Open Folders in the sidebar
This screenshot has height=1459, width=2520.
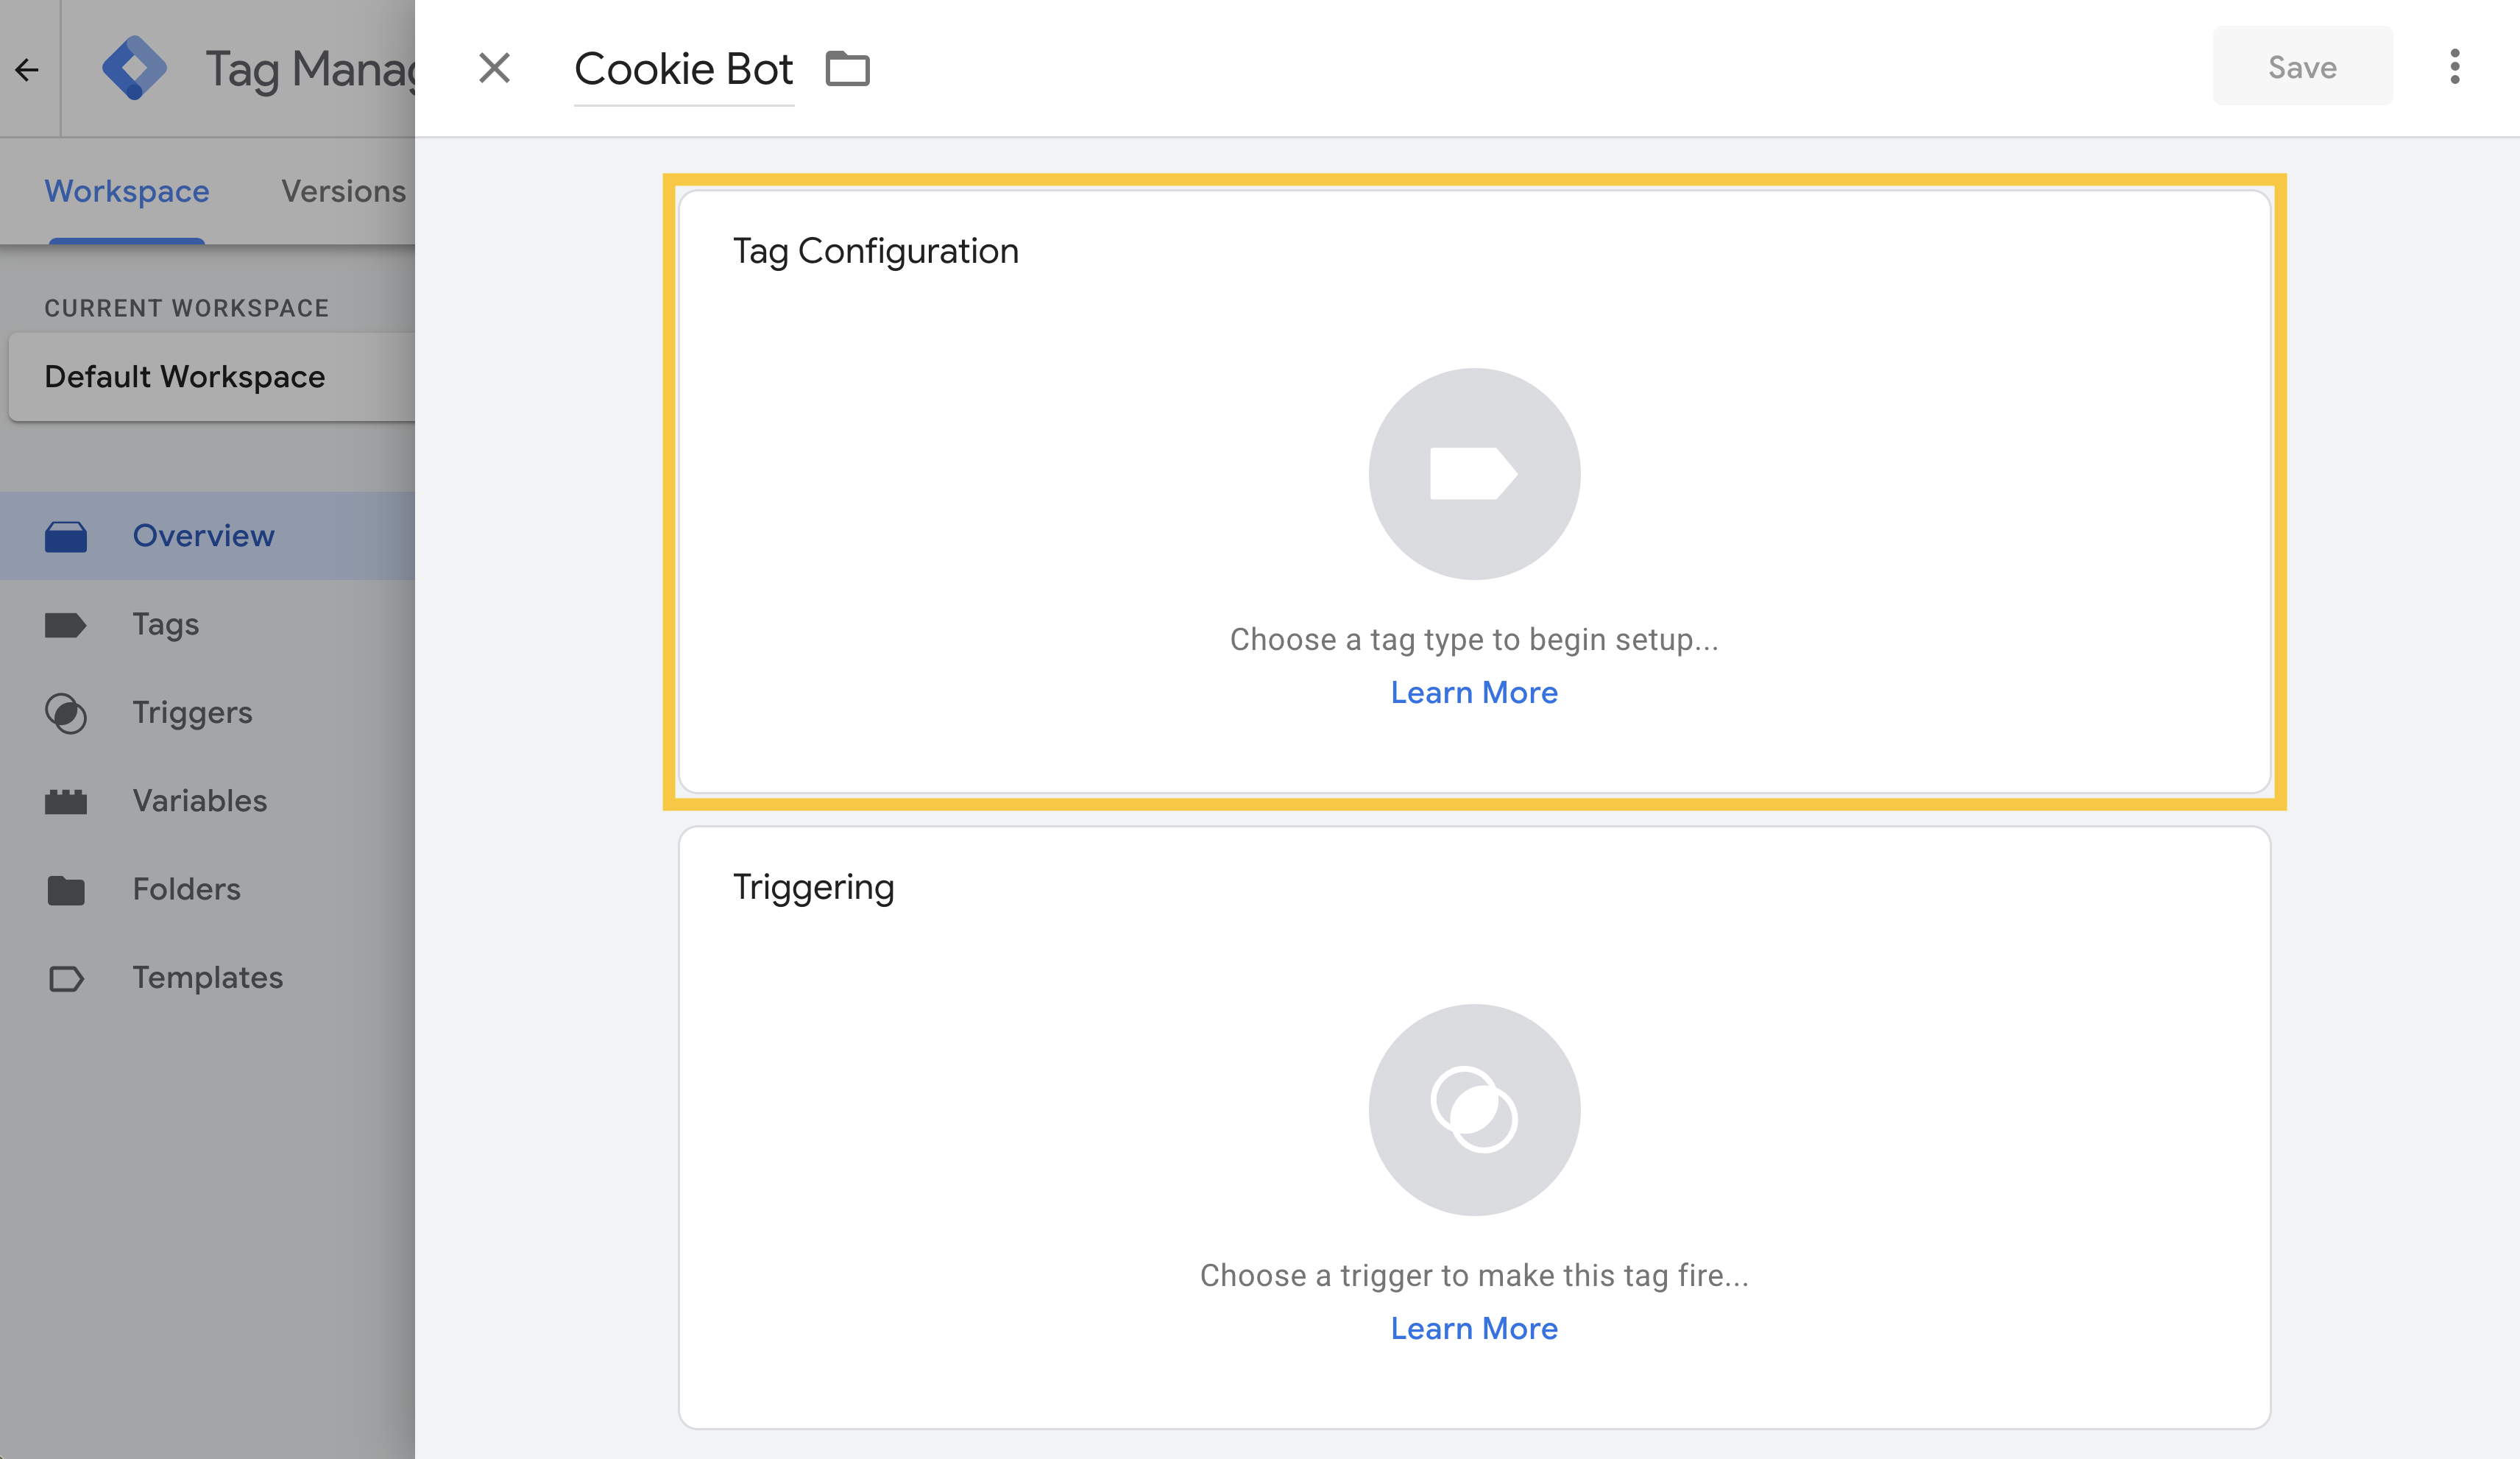[208, 889]
